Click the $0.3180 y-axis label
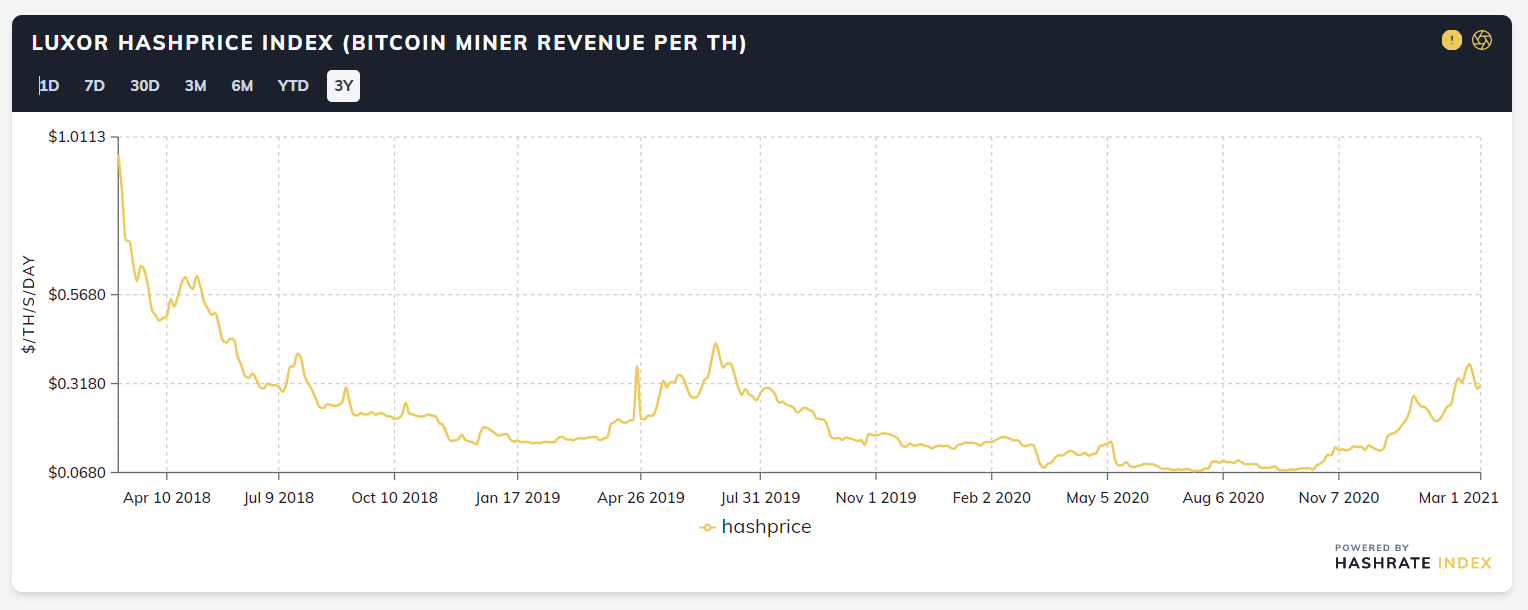This screenshot has width=1528, height=610. click(x=77, y=384)
